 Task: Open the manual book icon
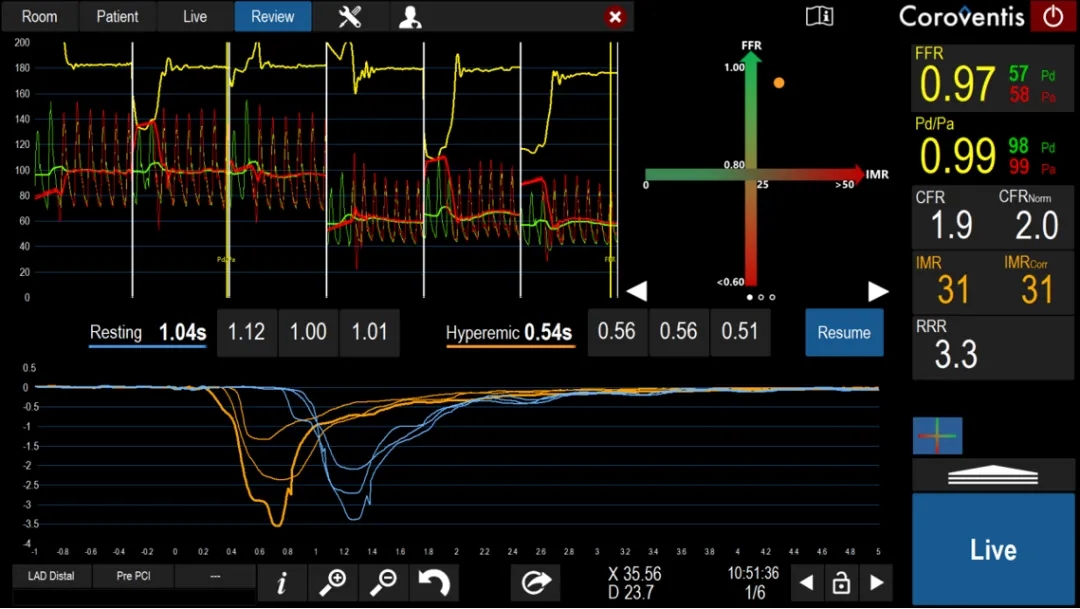pos(819,16)
